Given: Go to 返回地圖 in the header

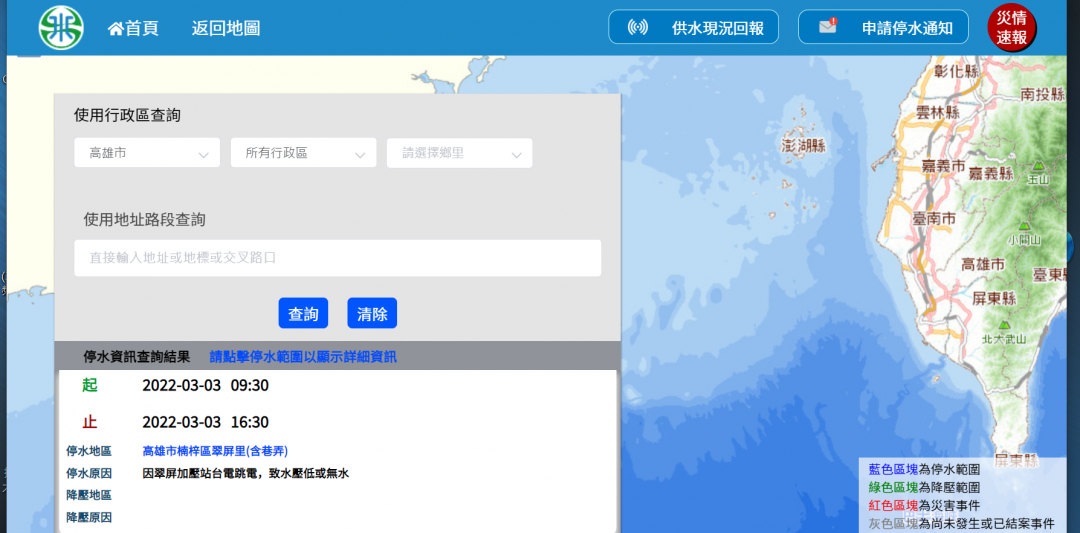Looking at the screenshot, I should tap(226, 28).
